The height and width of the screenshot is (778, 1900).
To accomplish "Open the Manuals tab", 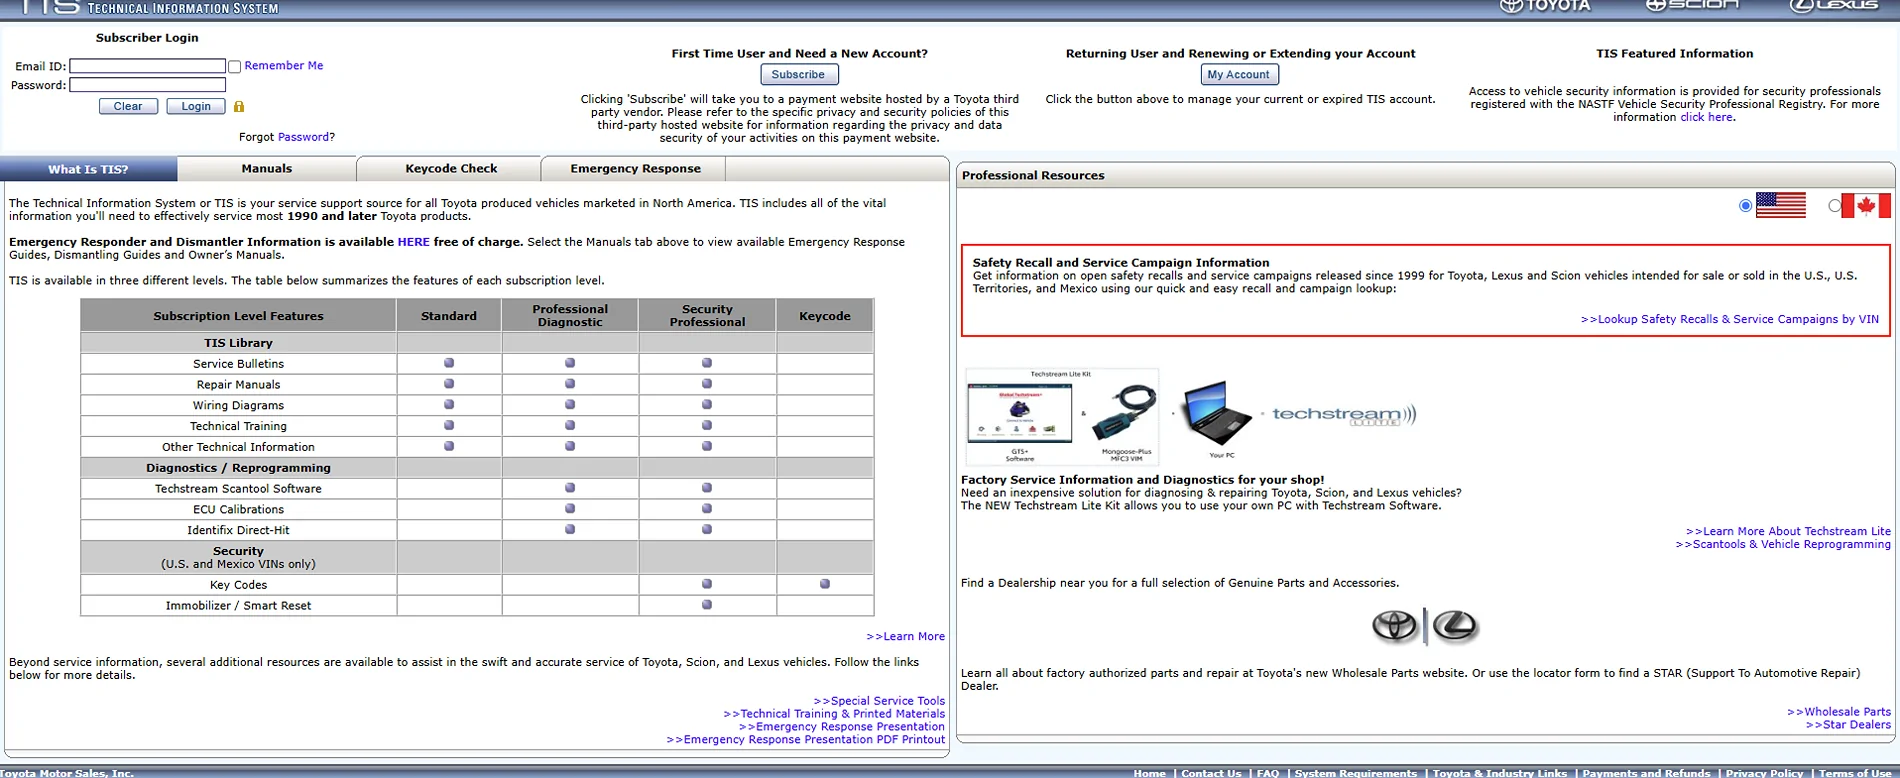I will coord(267,168).
